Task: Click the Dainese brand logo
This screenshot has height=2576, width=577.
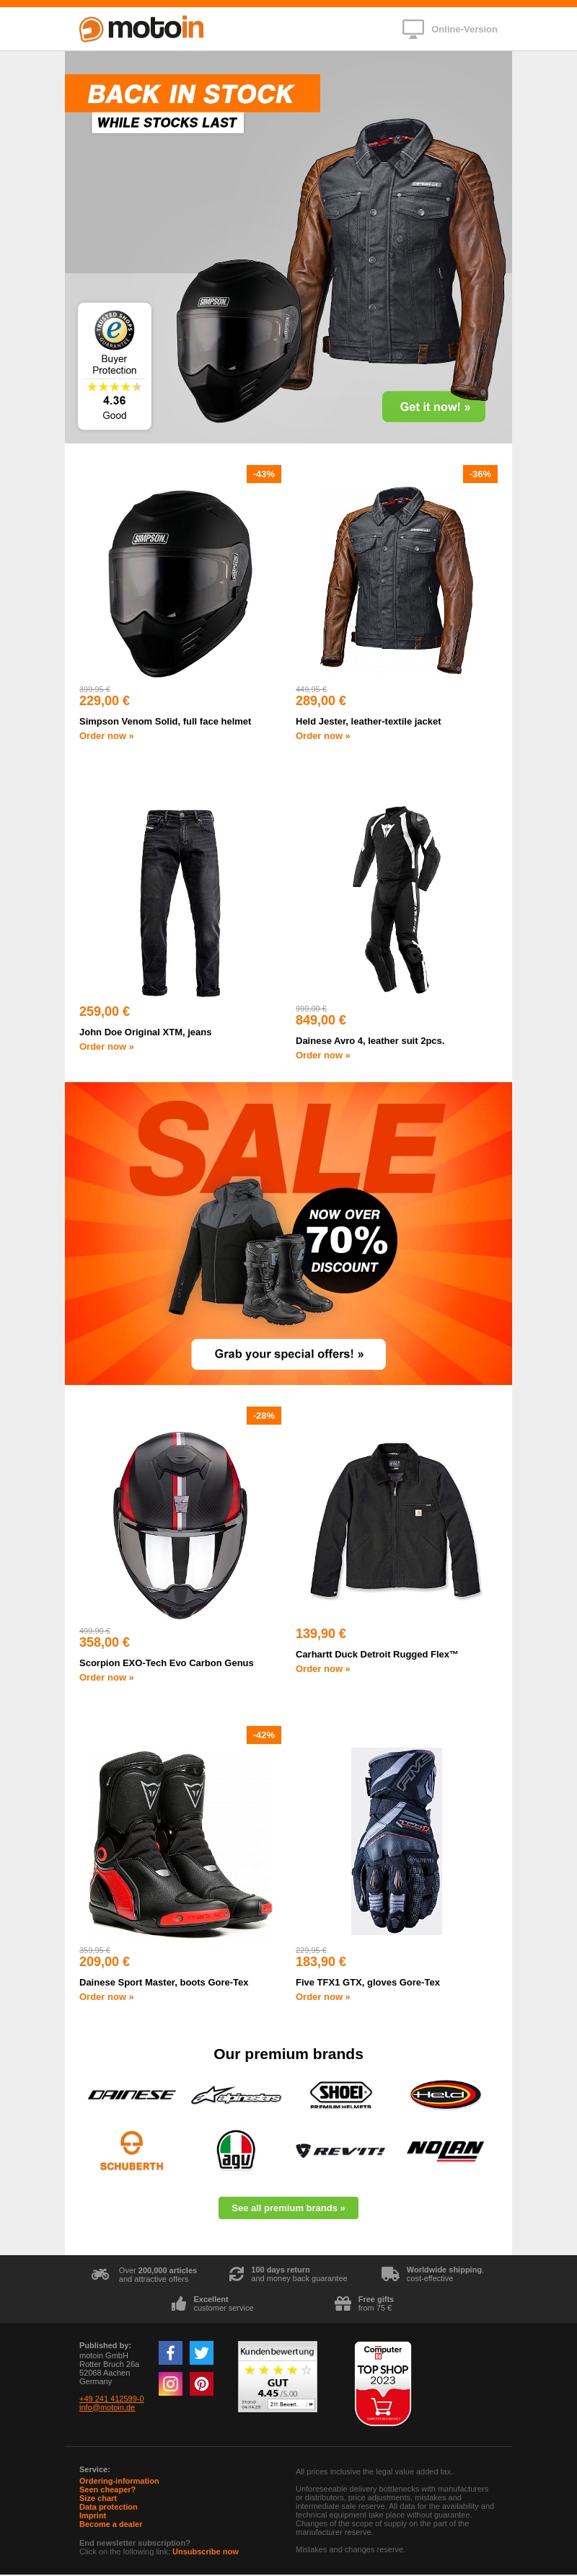Action: pos(131,2094)
